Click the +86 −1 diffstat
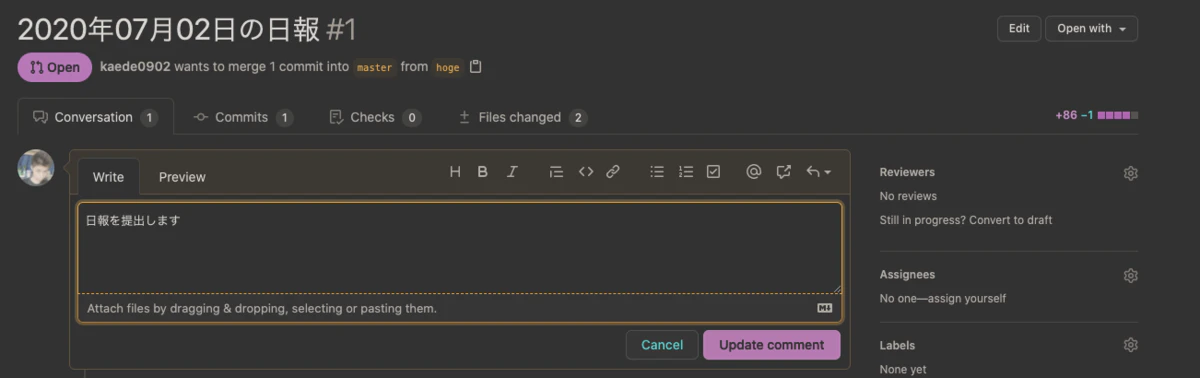This screenshot has width=1200, height=378. click(1096, 116)
